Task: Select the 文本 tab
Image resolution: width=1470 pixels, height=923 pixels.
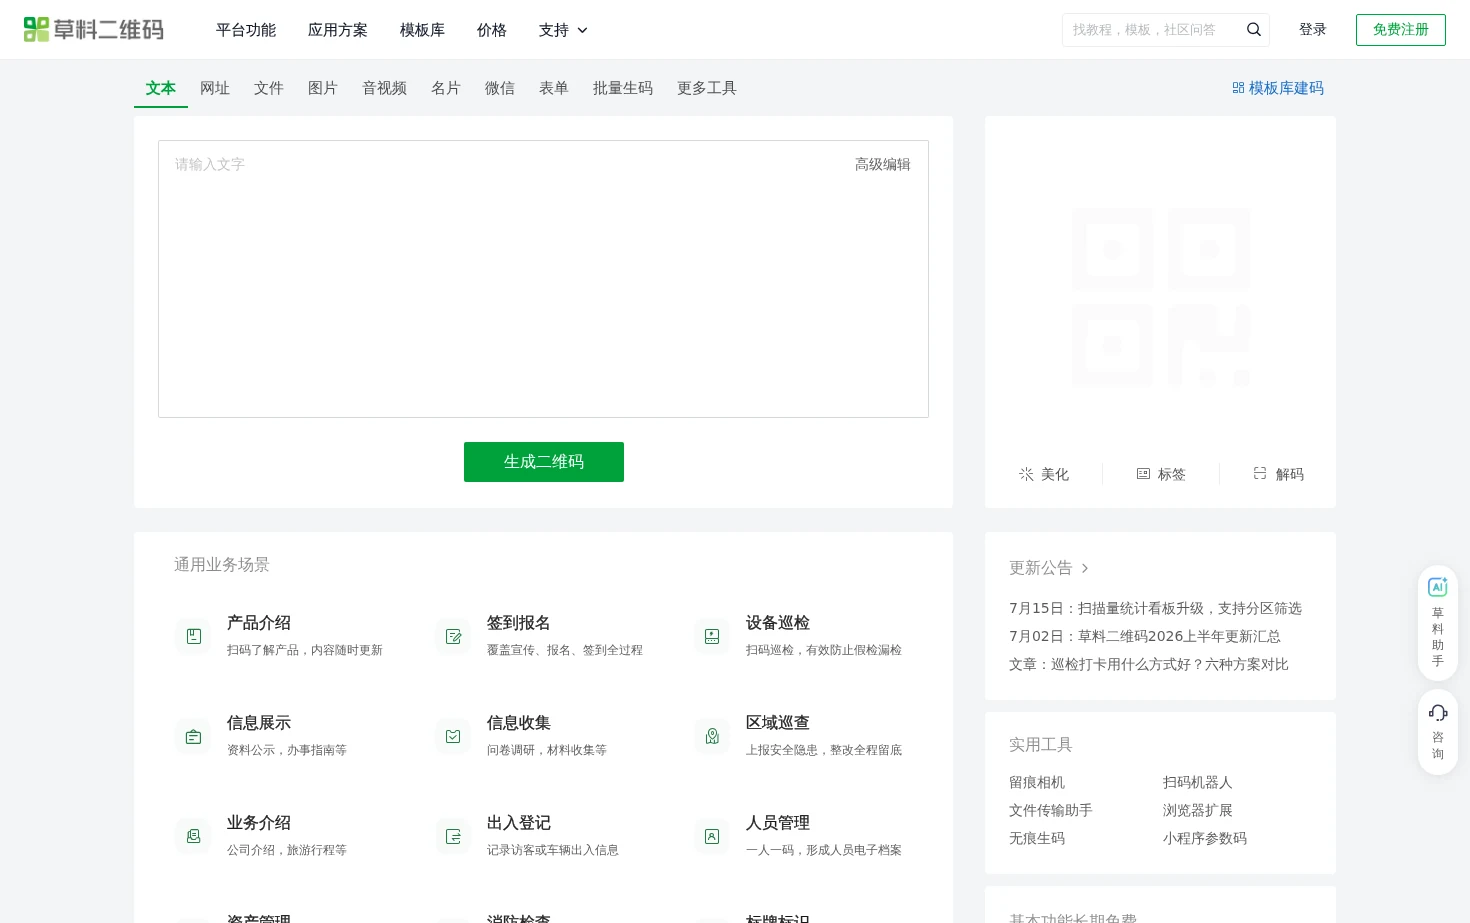Action: click(x=161, y=88)
